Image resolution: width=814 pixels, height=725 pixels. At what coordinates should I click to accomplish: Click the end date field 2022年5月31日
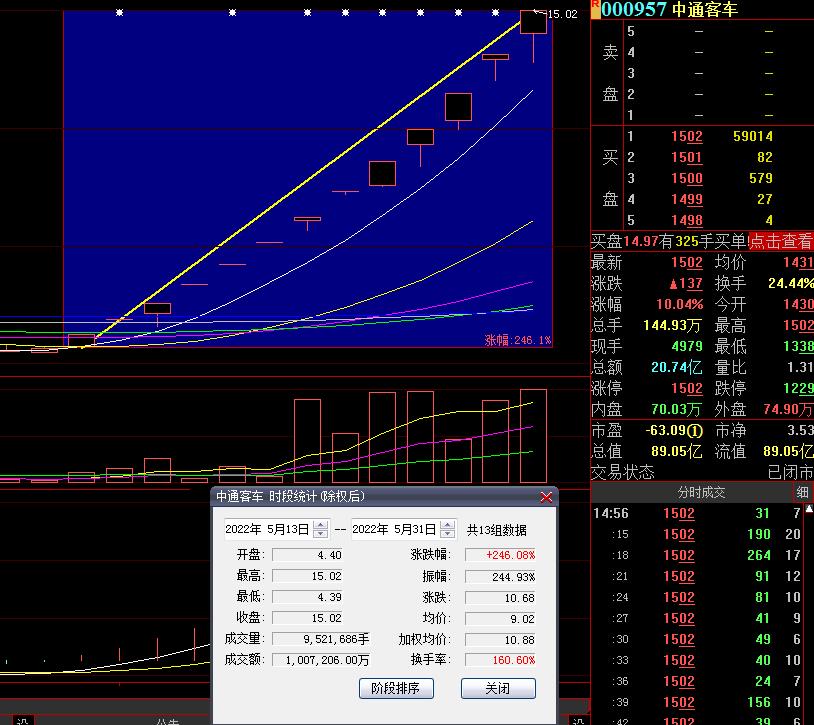point(394,530)
